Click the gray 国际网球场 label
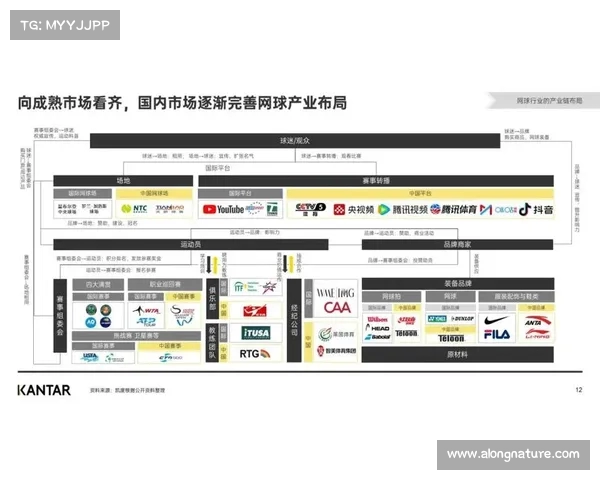The width and height of the screenshot is (600, 480). pos(83,193)
